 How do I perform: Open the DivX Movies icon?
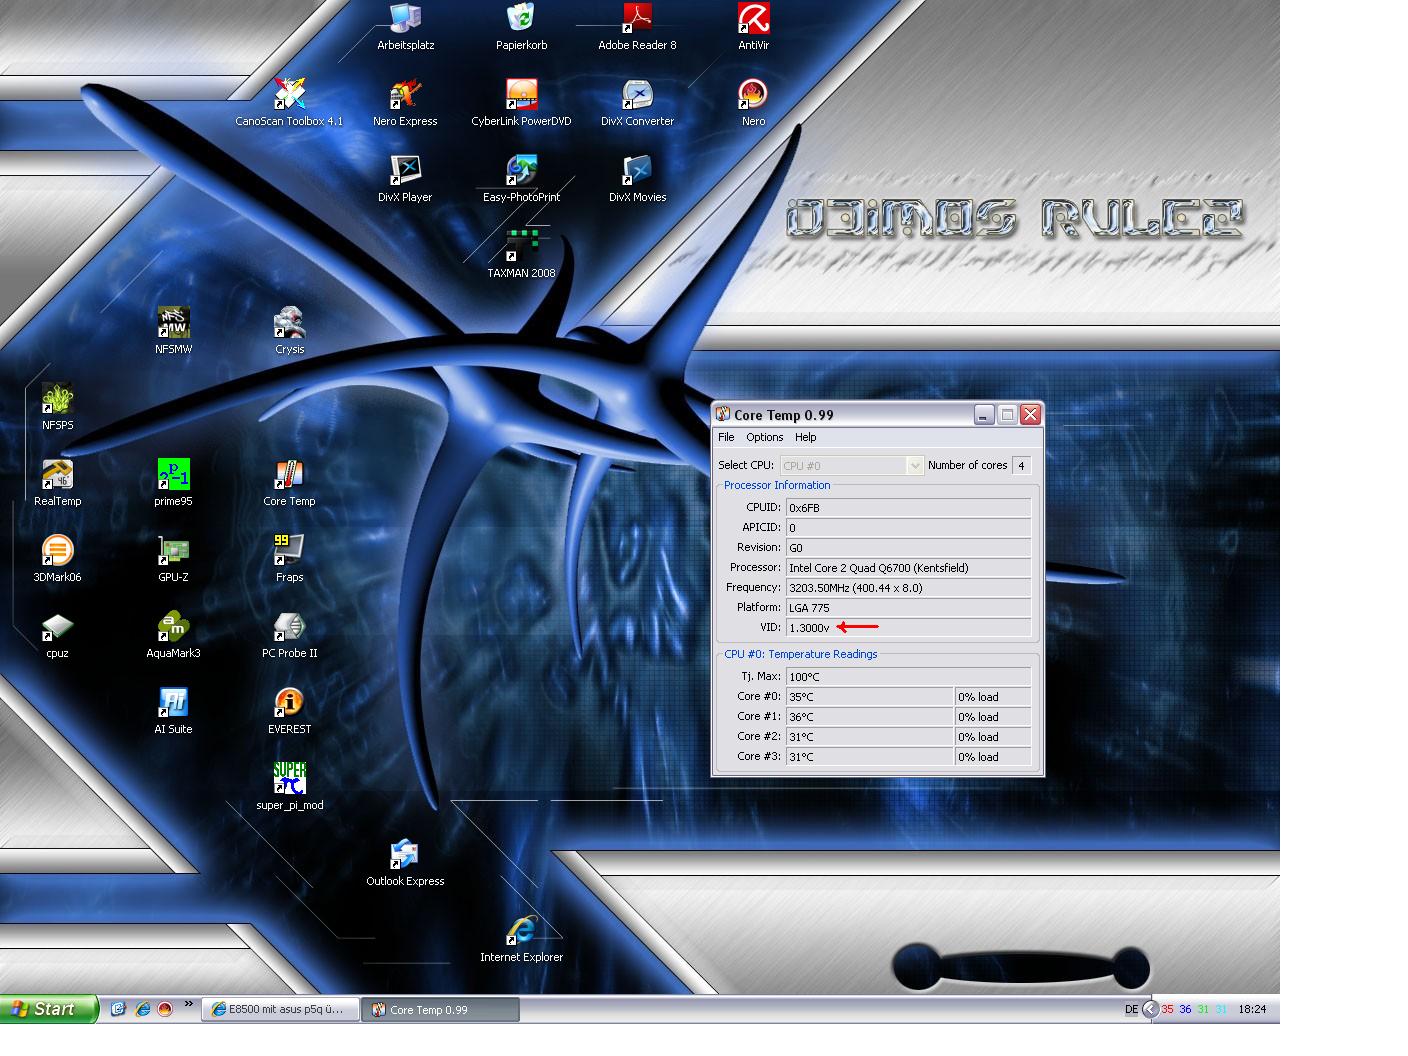pos(637,179)
